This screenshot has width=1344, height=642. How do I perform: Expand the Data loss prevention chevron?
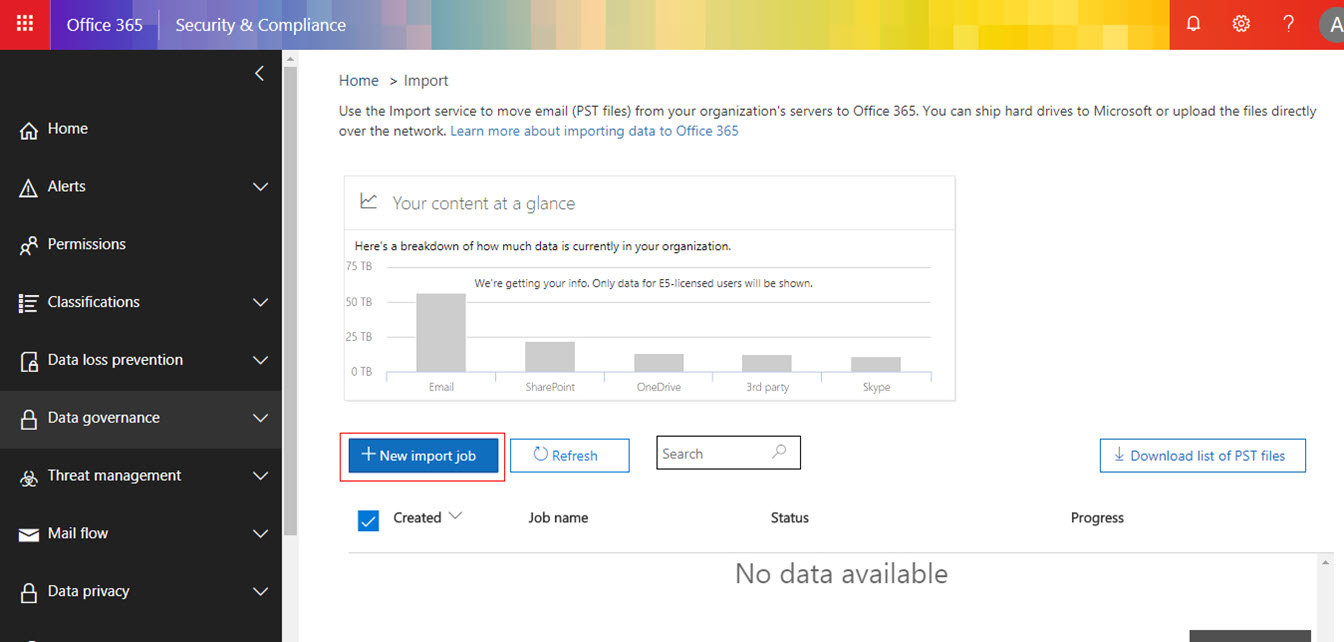[x=261, y=360]
